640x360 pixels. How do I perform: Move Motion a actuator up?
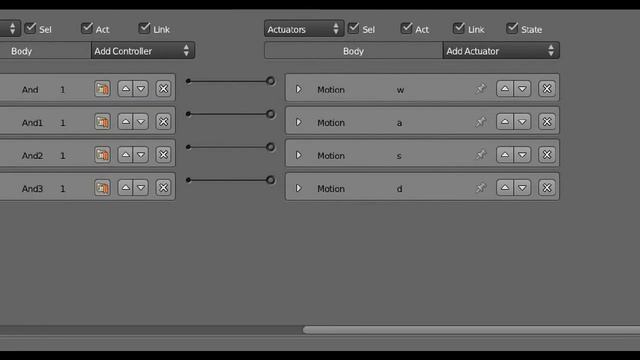click(x=505, y=122)
